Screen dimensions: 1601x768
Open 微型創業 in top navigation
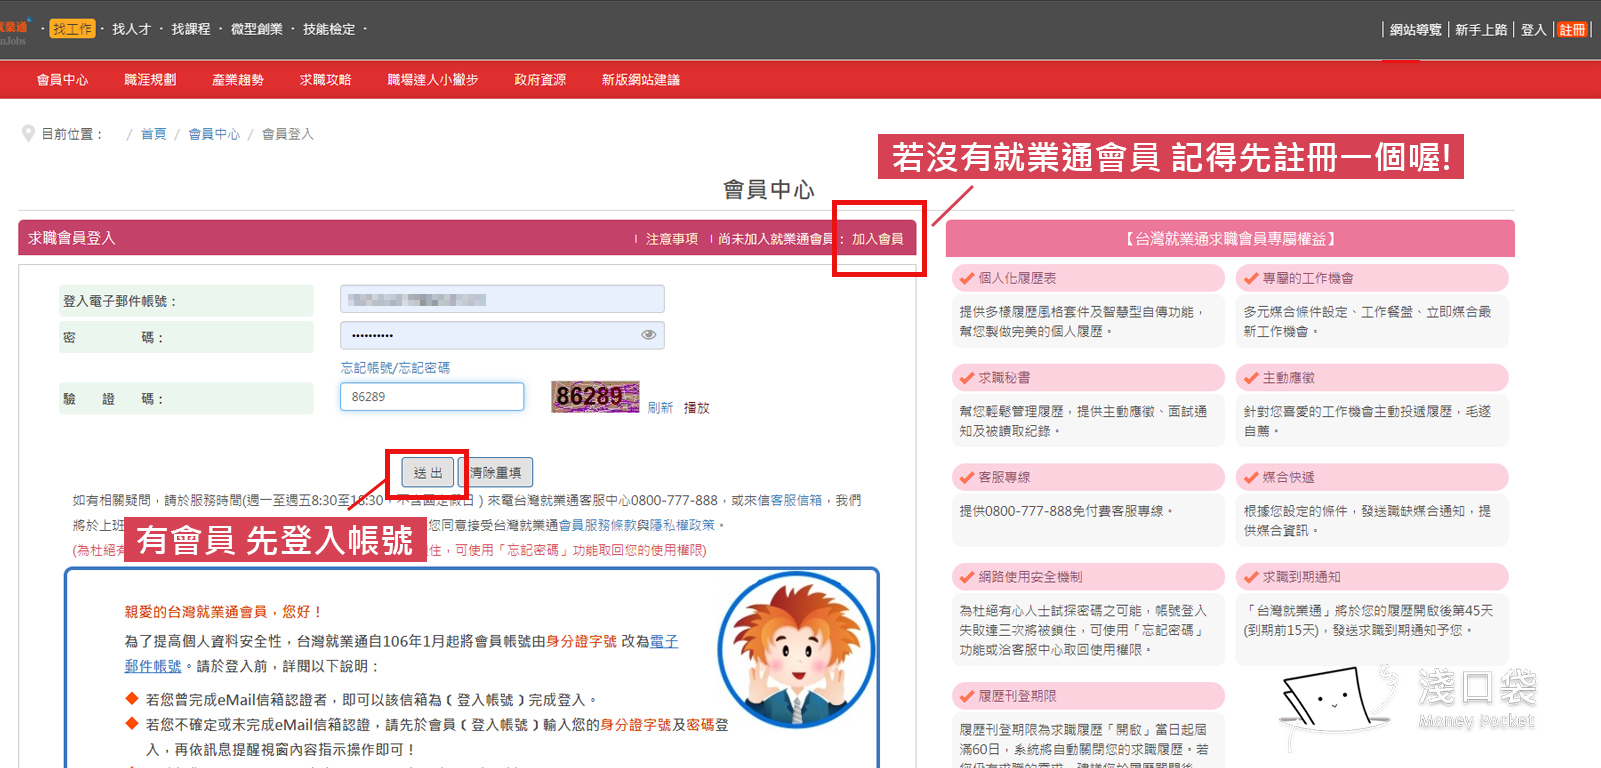point(257,29)
